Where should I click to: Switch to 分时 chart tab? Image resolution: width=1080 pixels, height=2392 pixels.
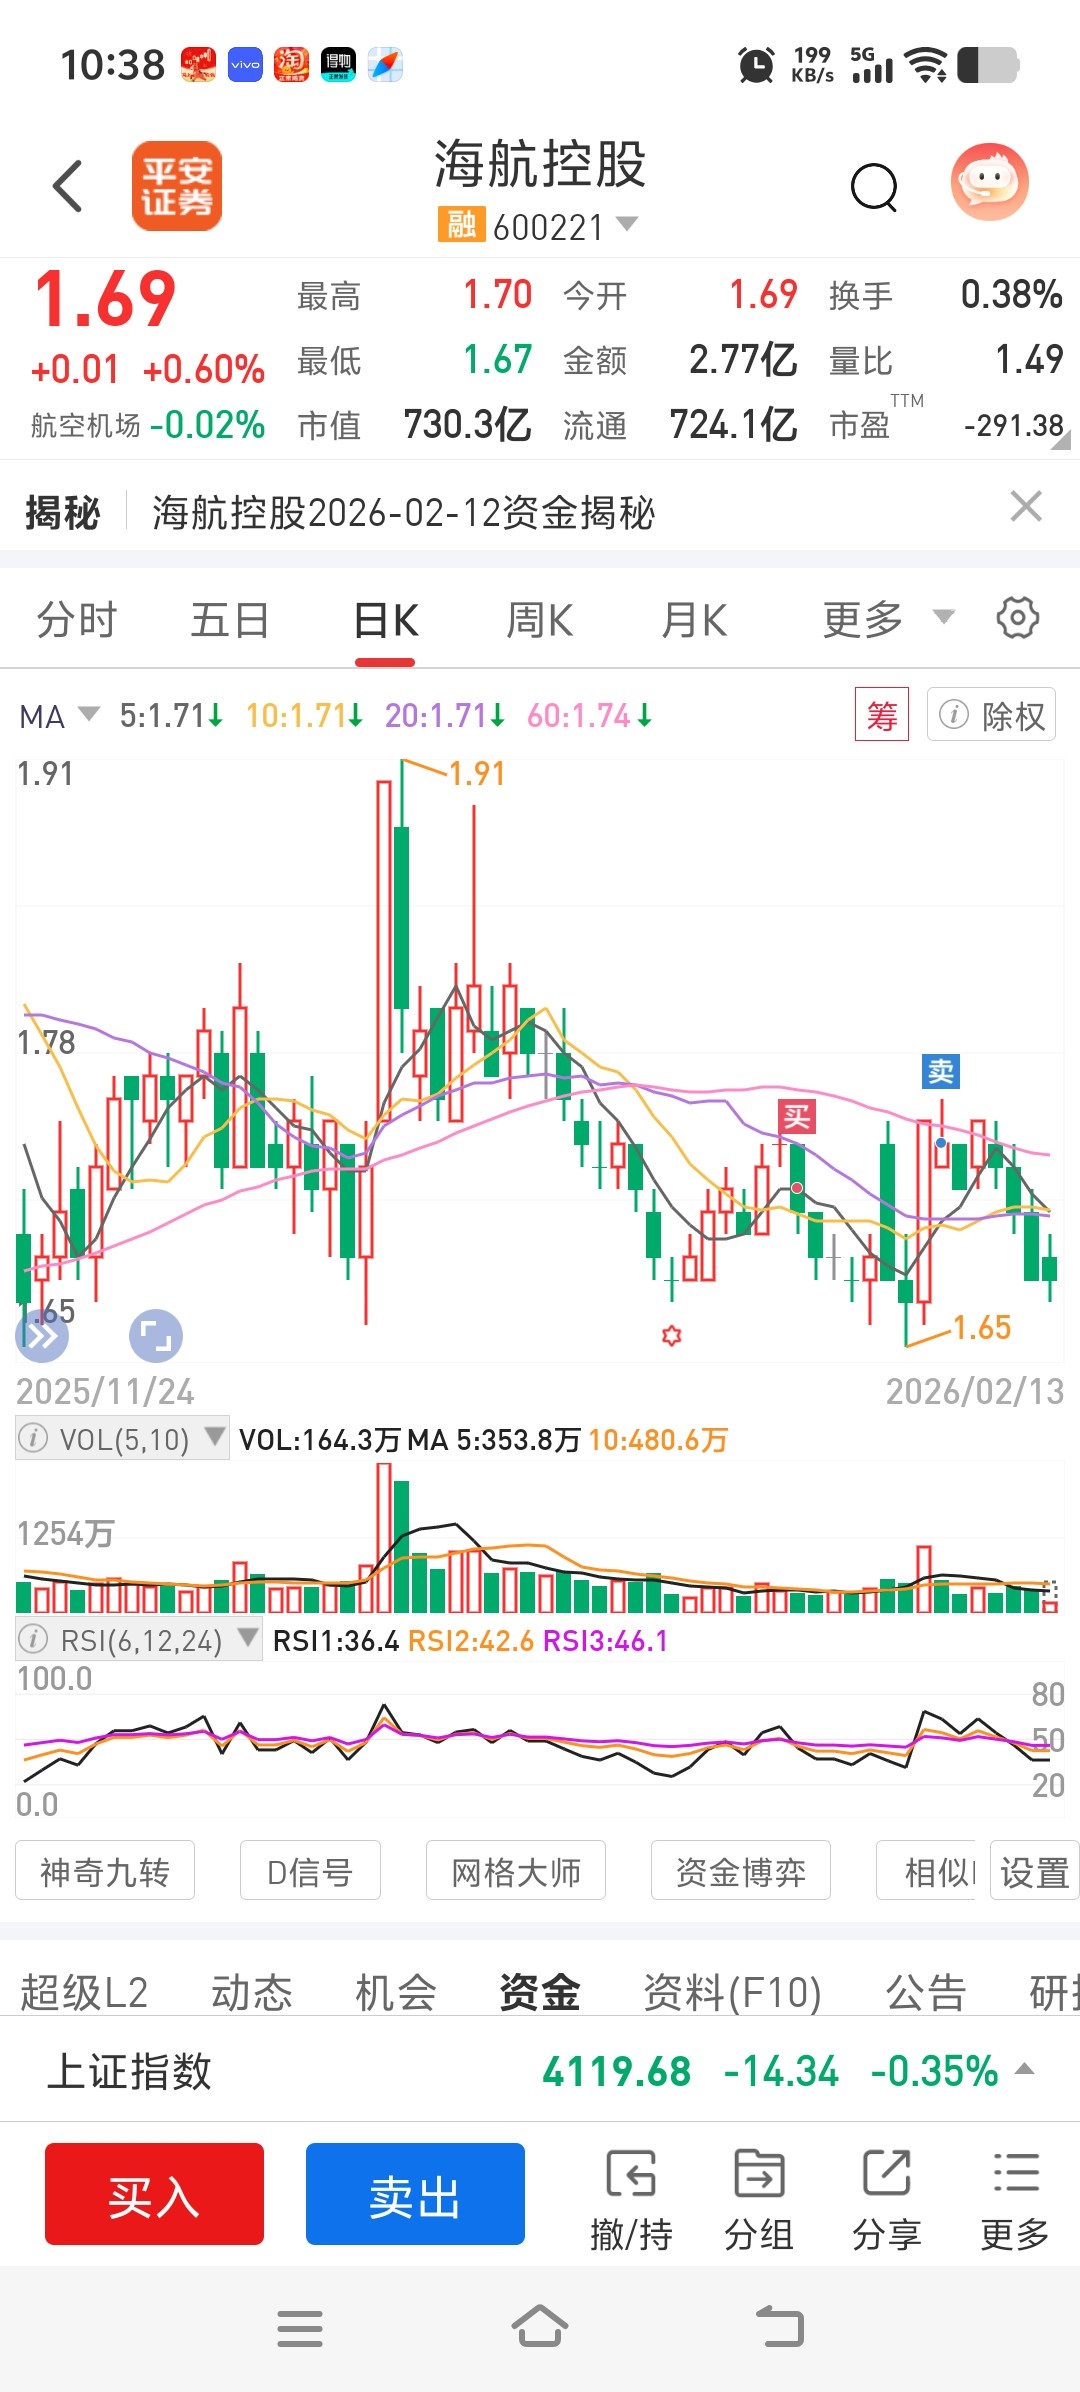(77, 620)
